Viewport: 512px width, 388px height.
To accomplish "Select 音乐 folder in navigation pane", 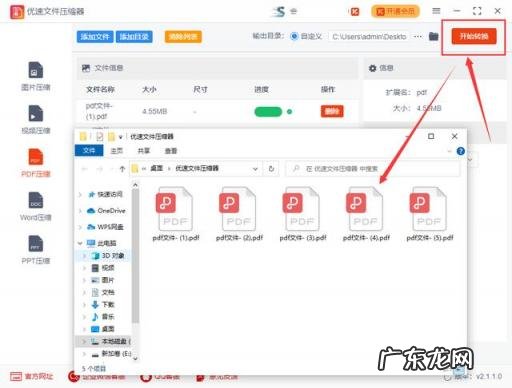I will (103, 317).
